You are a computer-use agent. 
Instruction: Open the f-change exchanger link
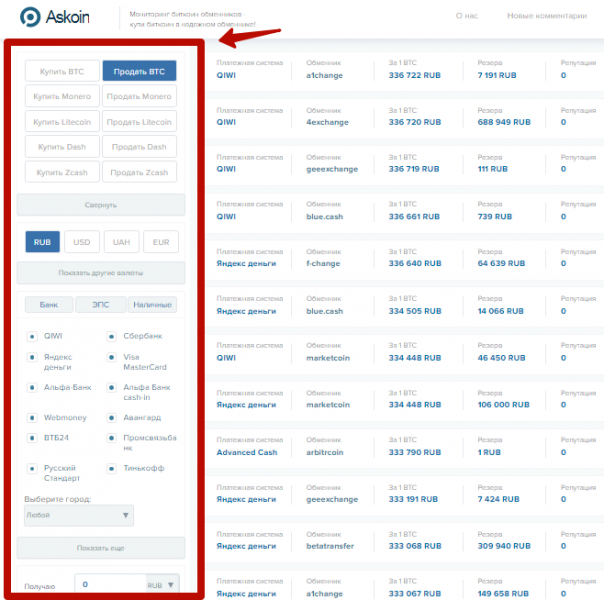click(x=323, y=263)
